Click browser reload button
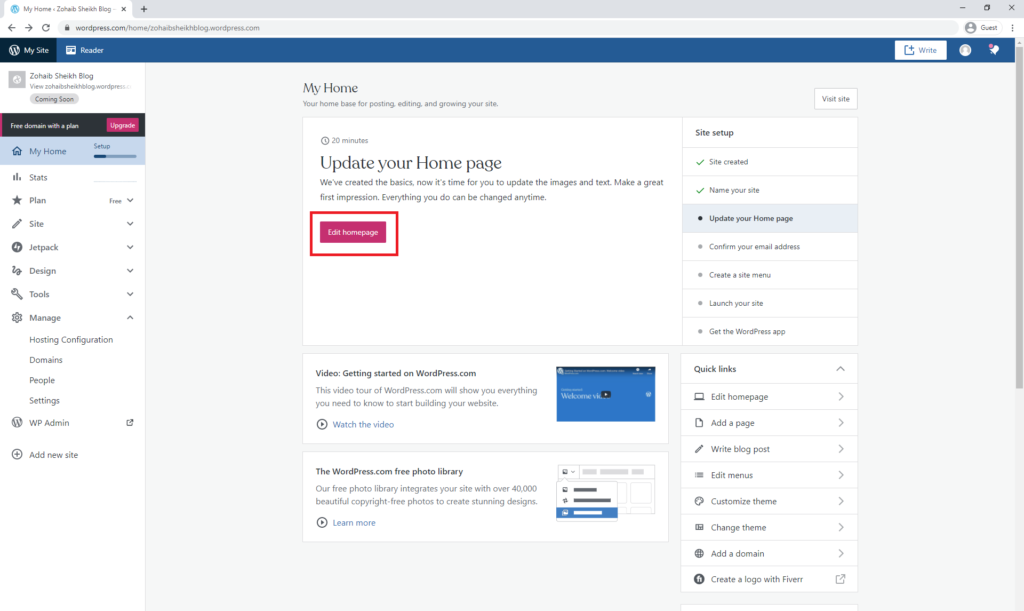 (x=46, y=27)
